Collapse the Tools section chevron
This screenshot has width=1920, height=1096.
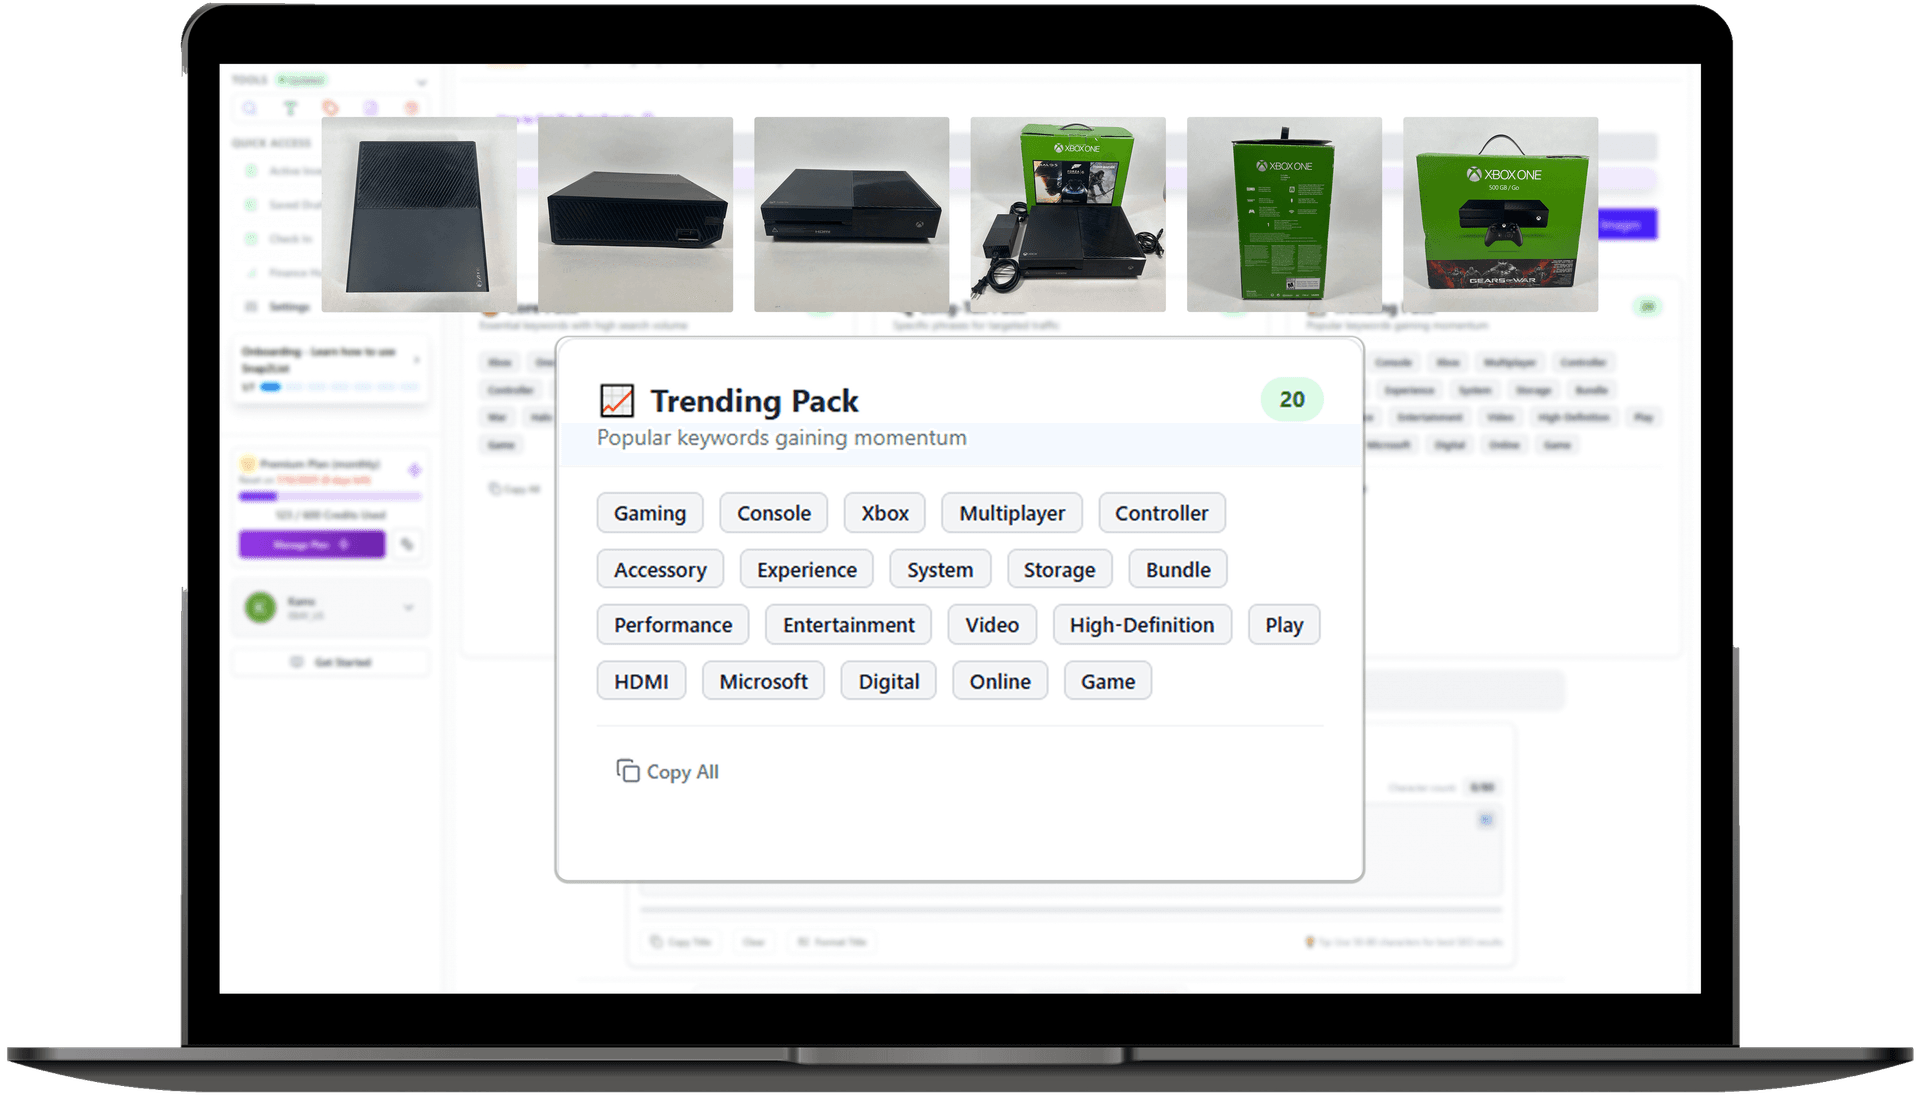click(421, 82)
